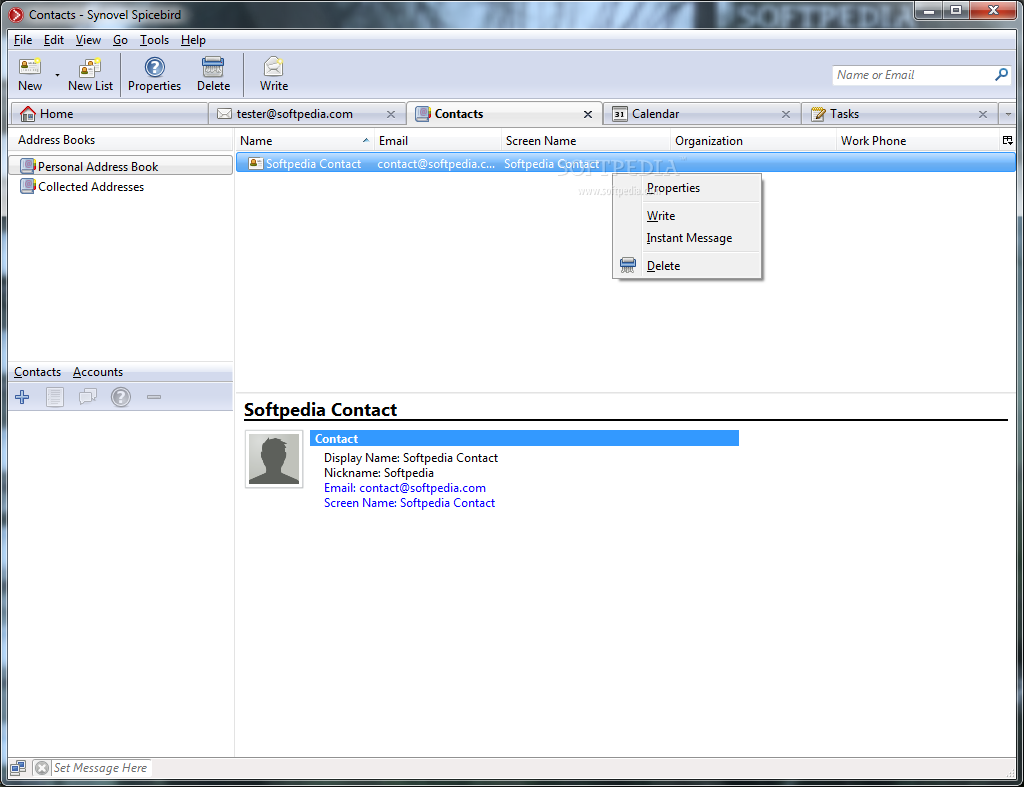This screenshot has width=1024, height=787.
Task: Click the chat bubbles icon
Action: click(x=88, y=396)
